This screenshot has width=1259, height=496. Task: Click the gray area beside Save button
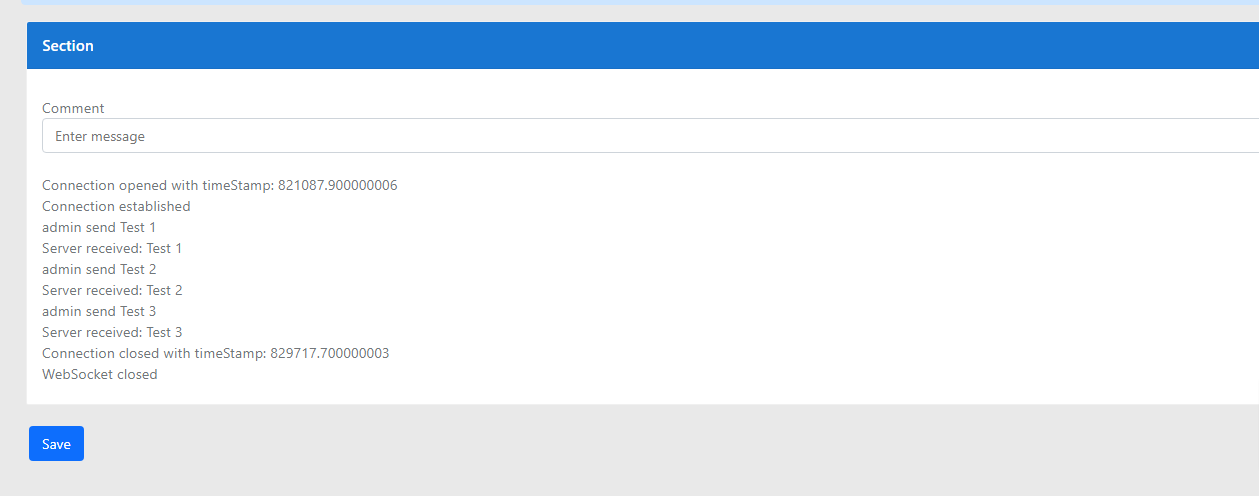600,444
